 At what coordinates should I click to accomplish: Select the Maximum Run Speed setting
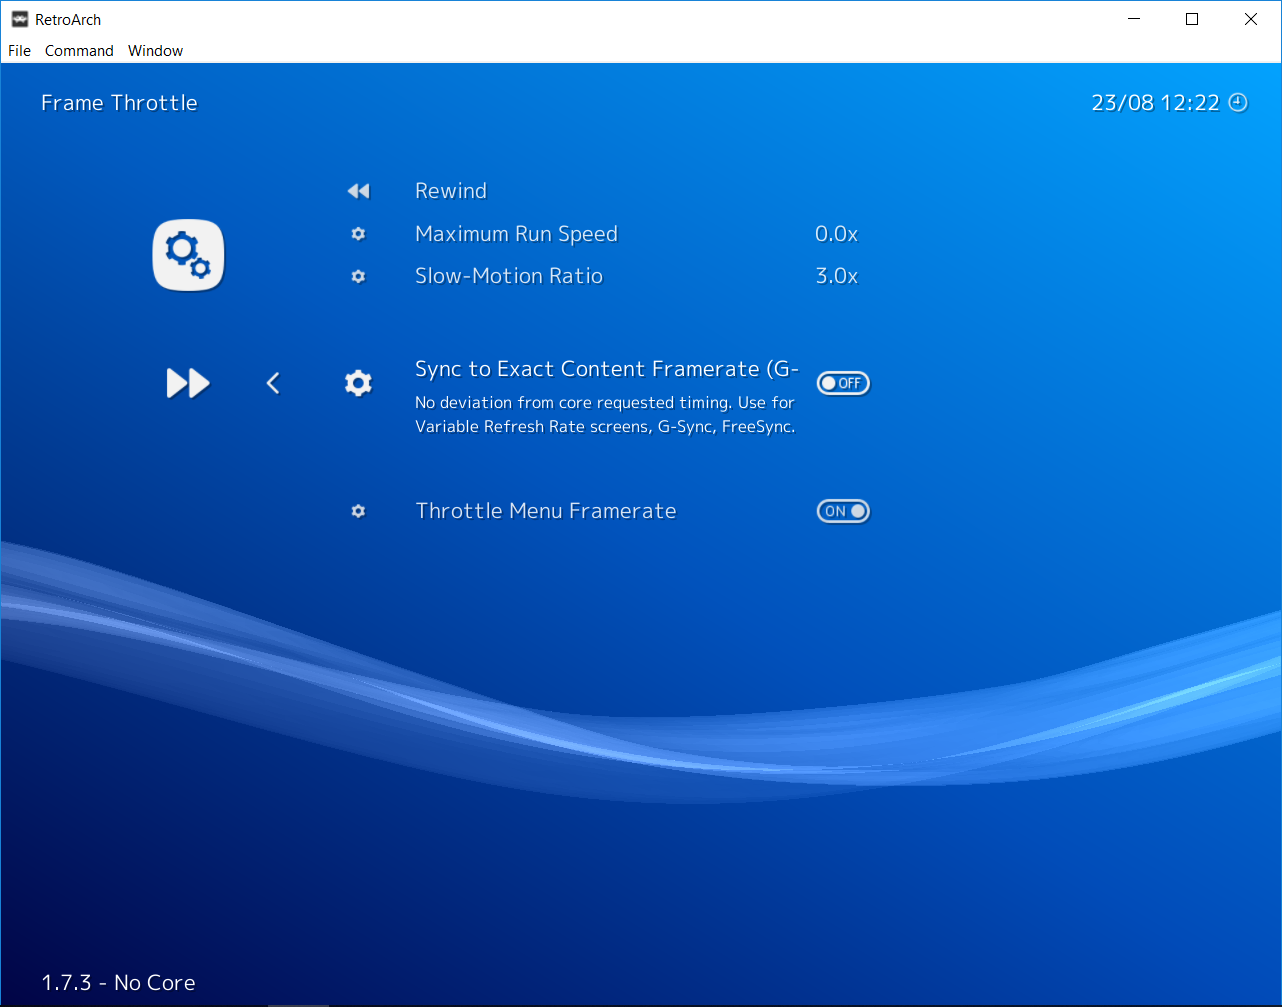[516, 233]
